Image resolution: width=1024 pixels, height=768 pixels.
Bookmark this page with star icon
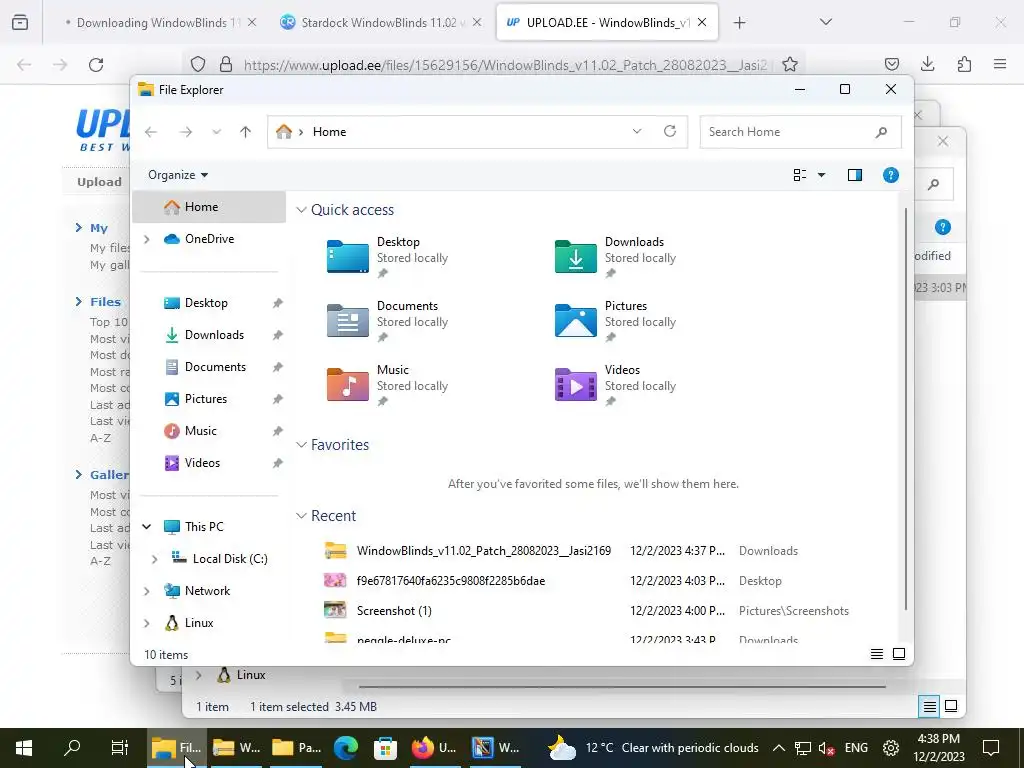tap(790, 64)
